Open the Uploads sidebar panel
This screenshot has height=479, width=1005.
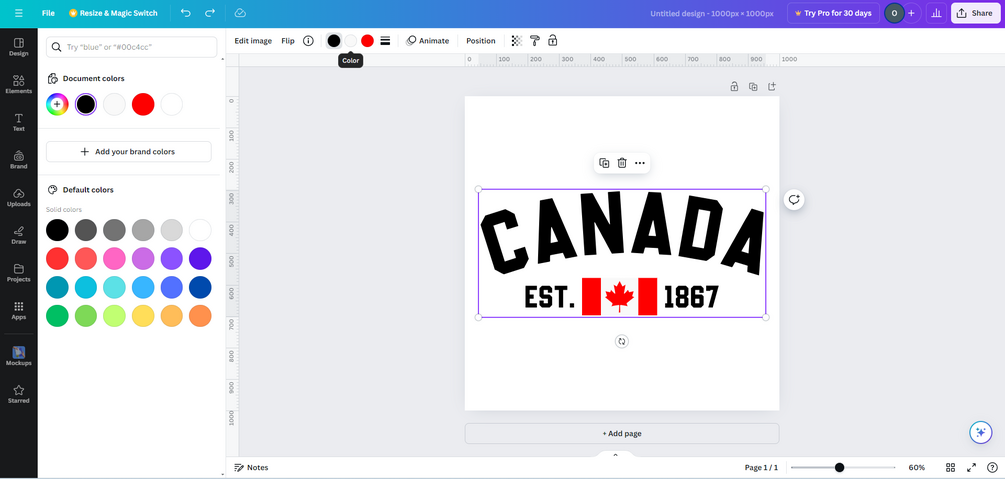pos(19,197)
